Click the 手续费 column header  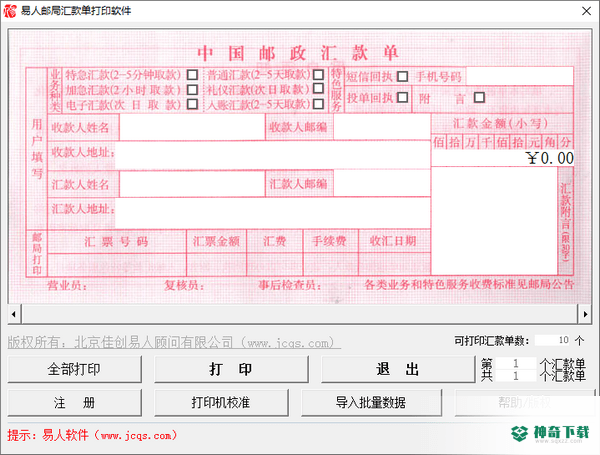tap(329, 241)
